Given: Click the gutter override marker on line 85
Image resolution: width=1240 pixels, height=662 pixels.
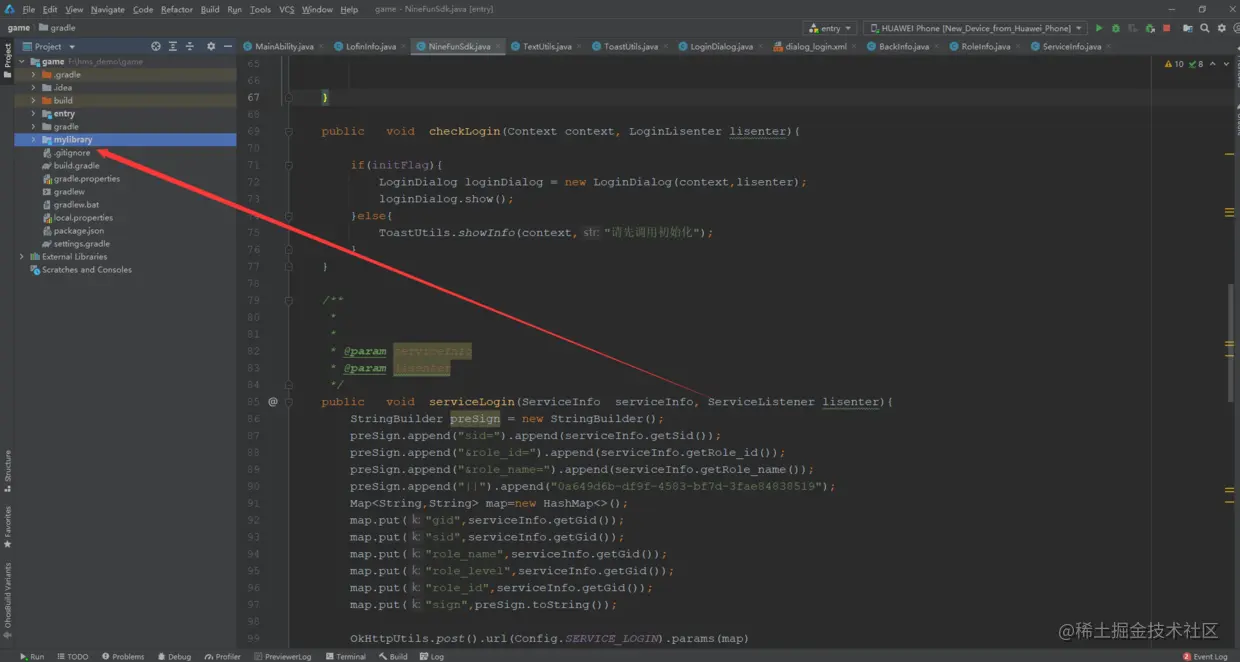Looking at the screenshot, I should 273,402.
